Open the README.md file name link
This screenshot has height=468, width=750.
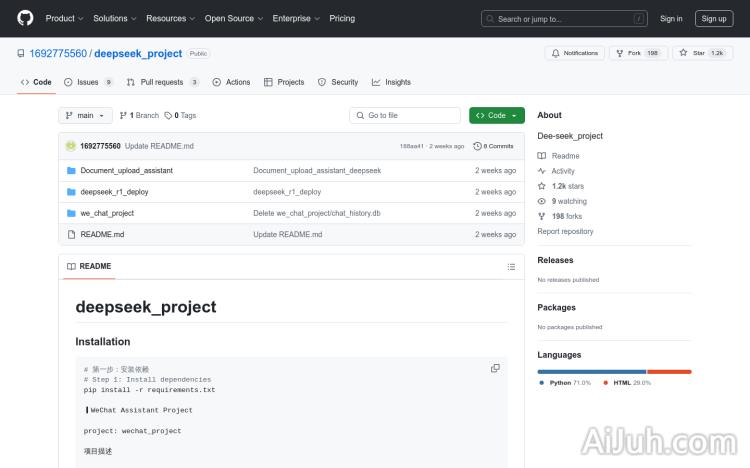[102, 234]
